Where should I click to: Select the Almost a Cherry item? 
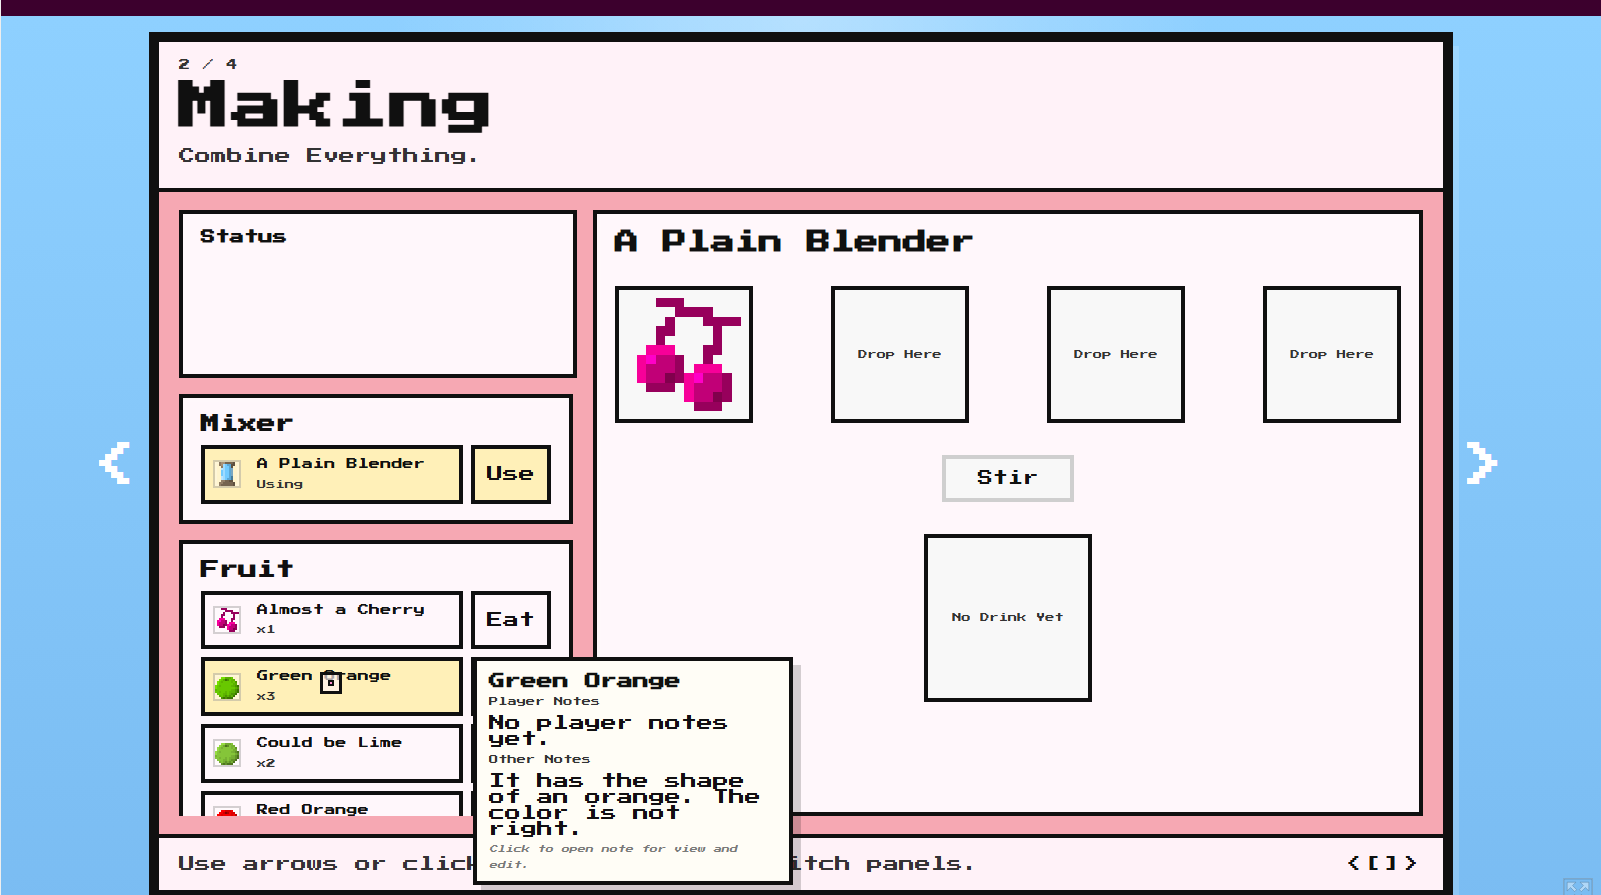coord(332,620)
